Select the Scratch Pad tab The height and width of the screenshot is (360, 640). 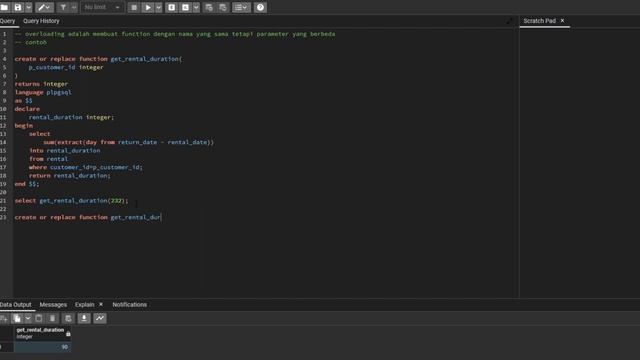point(540,21)
